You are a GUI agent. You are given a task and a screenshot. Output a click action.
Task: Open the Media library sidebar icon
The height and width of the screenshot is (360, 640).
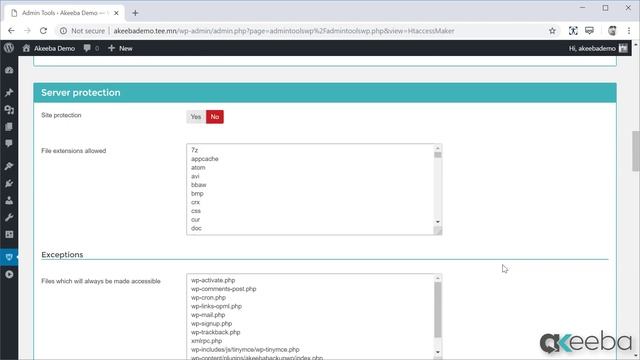click(9, 110)
